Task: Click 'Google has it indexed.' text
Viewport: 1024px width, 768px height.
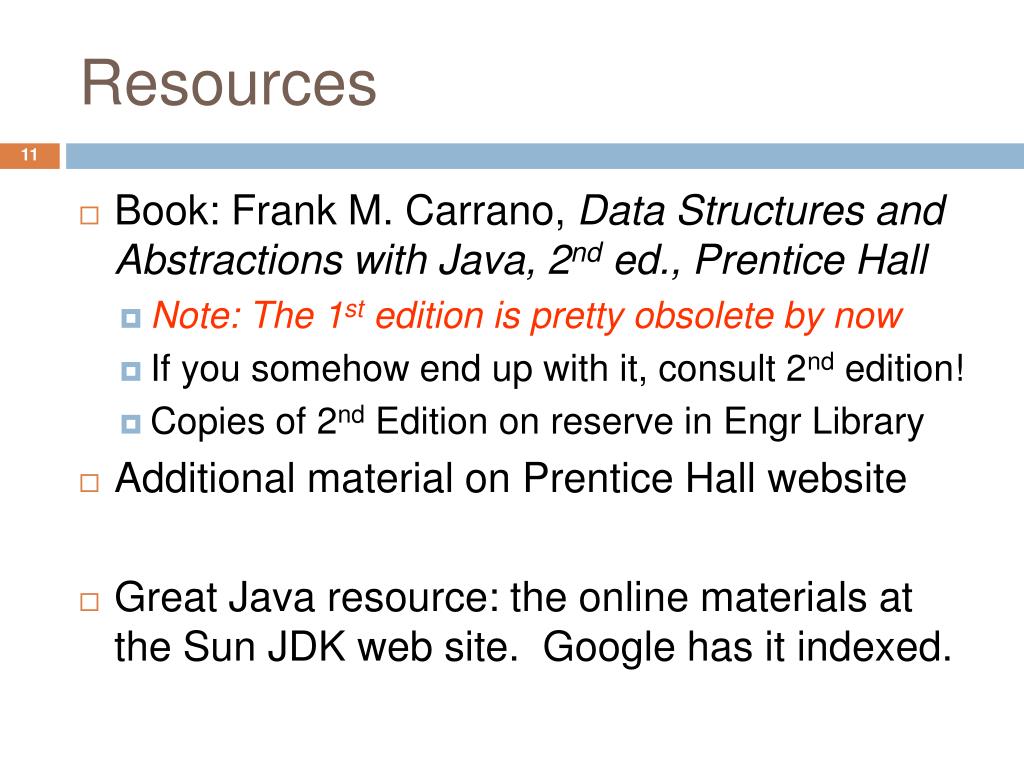Action: (747, 648)
